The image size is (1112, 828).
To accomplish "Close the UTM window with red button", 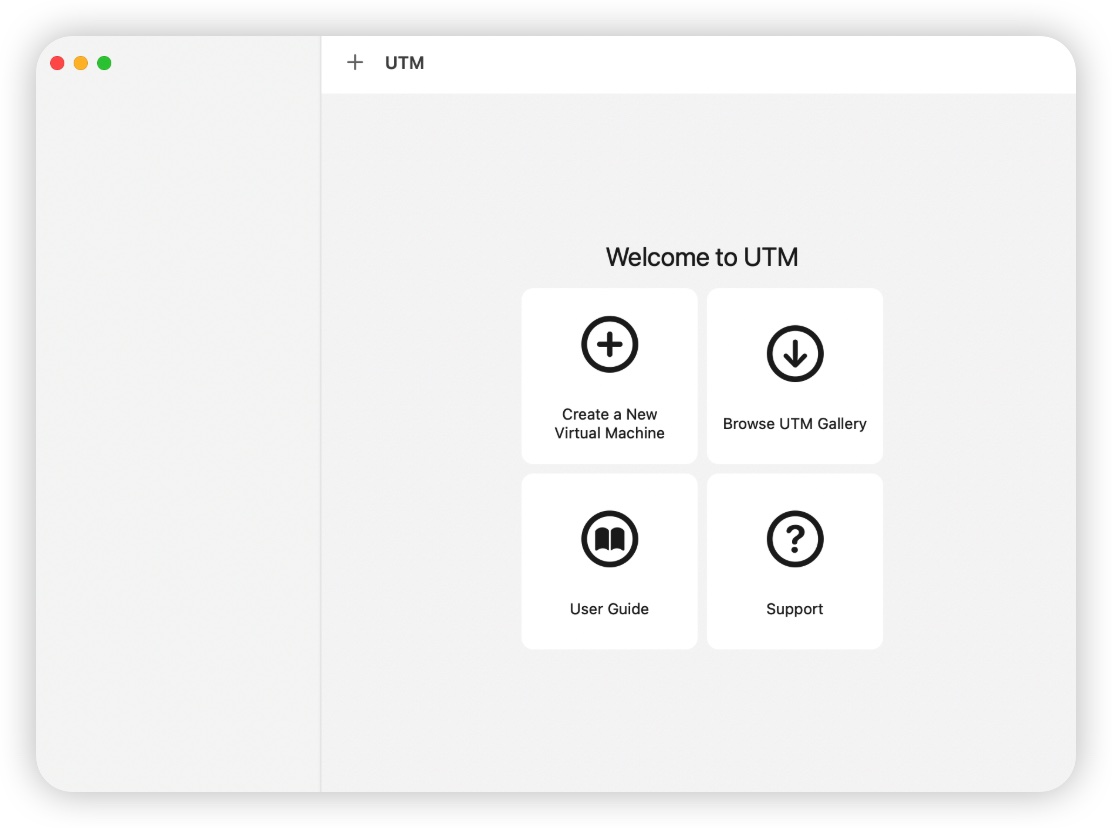I will coord(57,63).
